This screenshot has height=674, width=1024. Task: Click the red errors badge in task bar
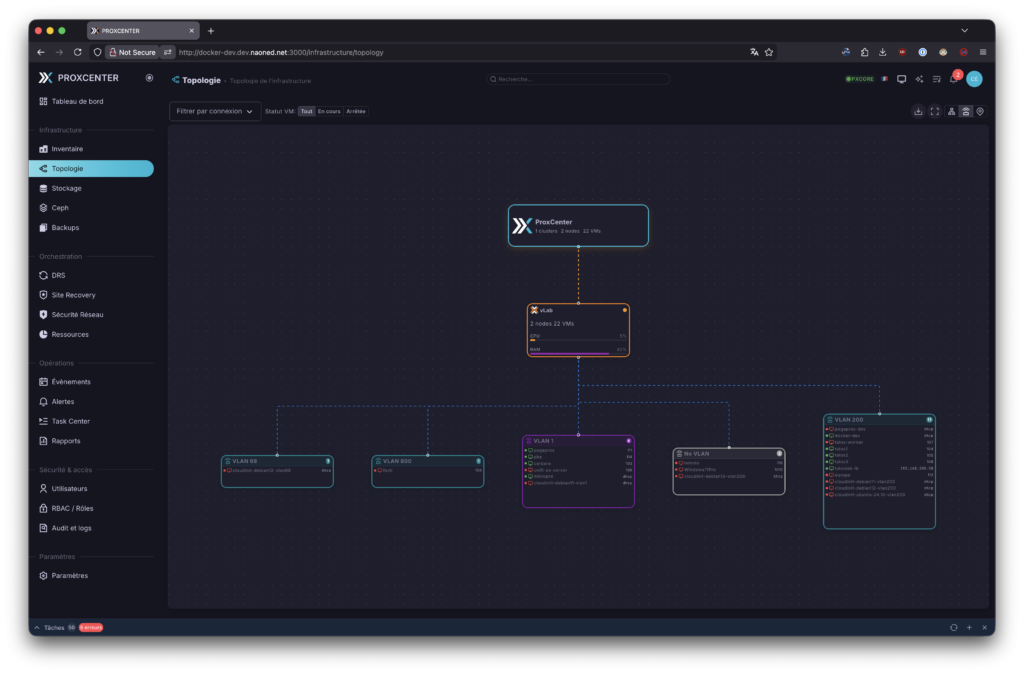90,628
